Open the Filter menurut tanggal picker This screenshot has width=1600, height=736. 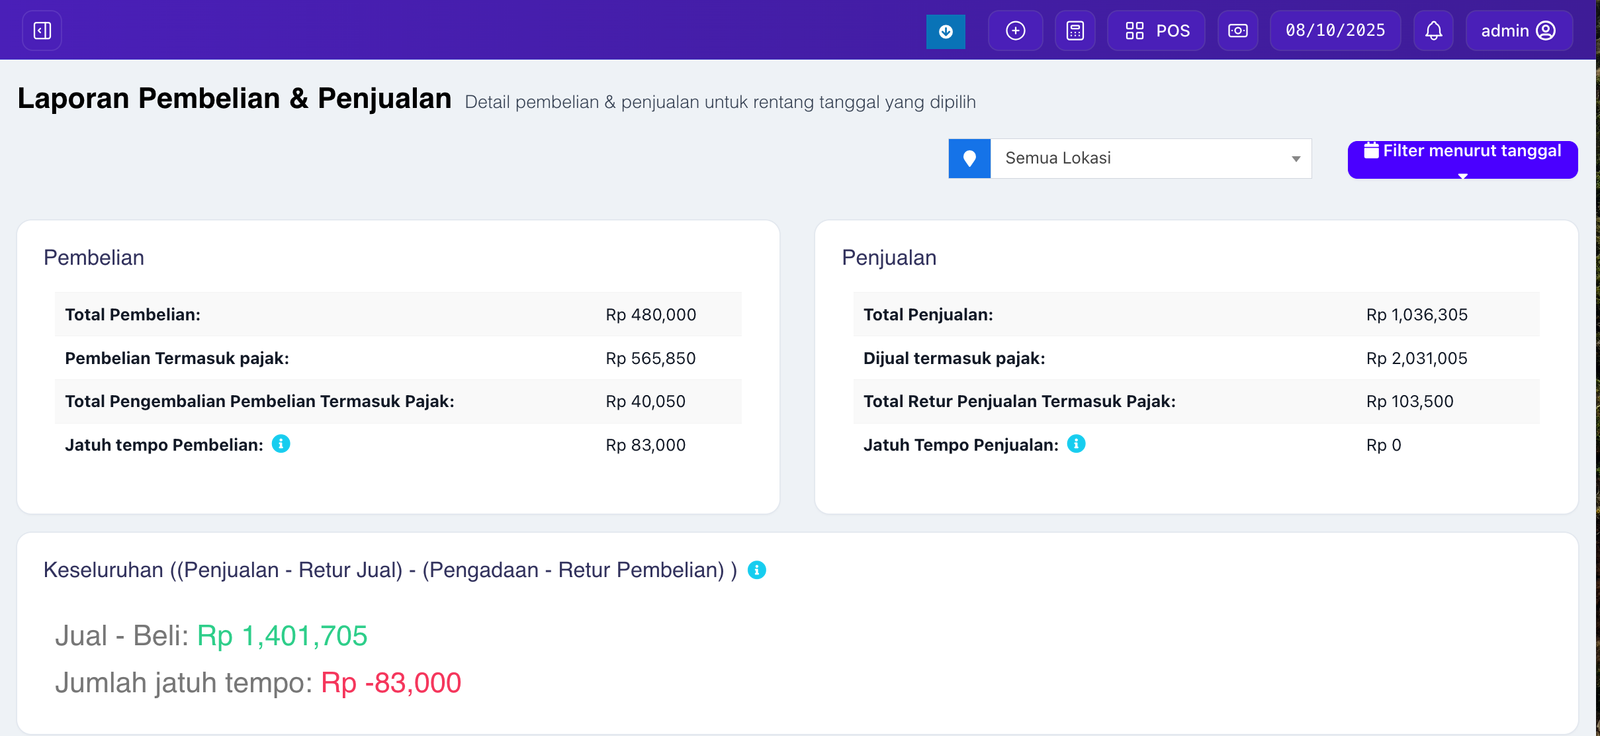coord(1462,159)
